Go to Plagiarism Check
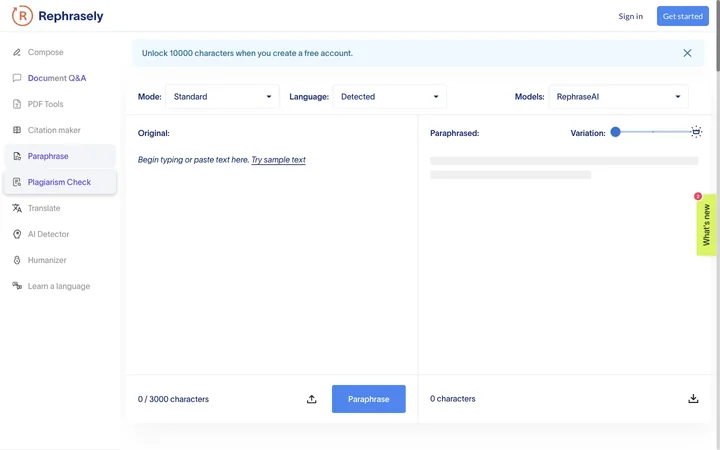Screen dimensions: 720x450 tap(60, 182)
